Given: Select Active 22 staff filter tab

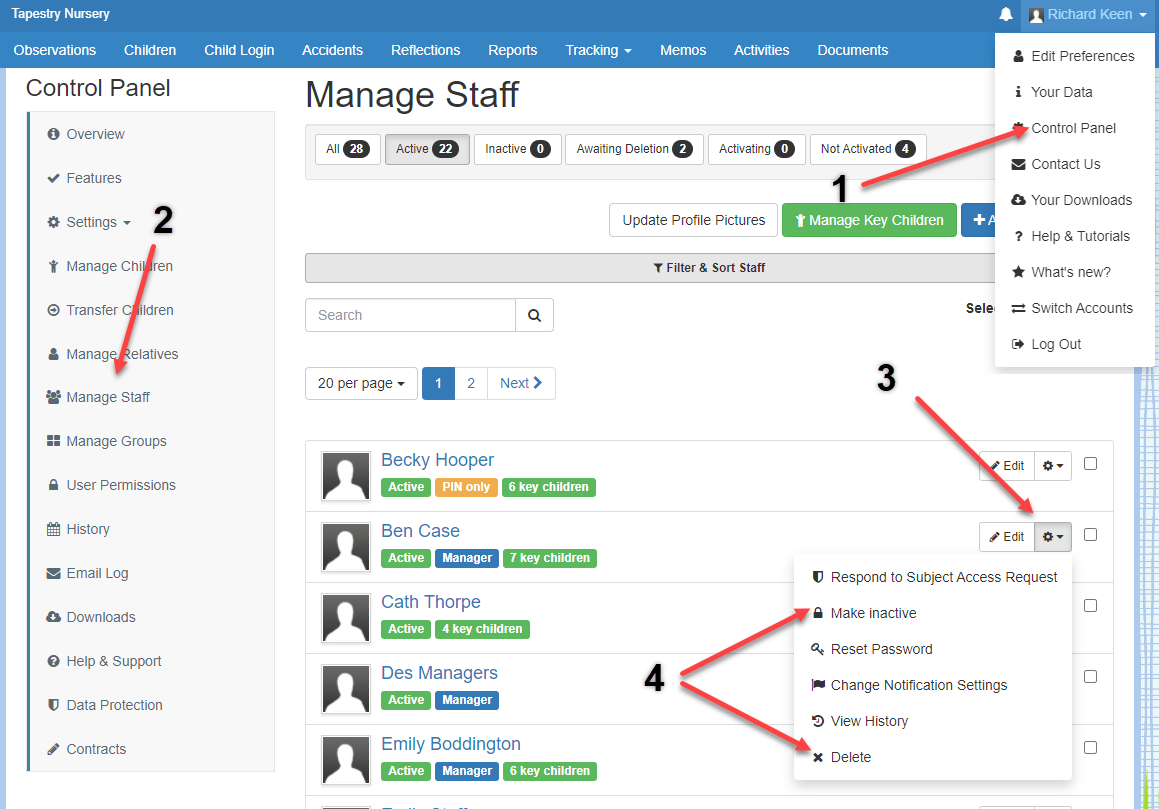Looking at the screenshot, I should click(x=427, y=149).
